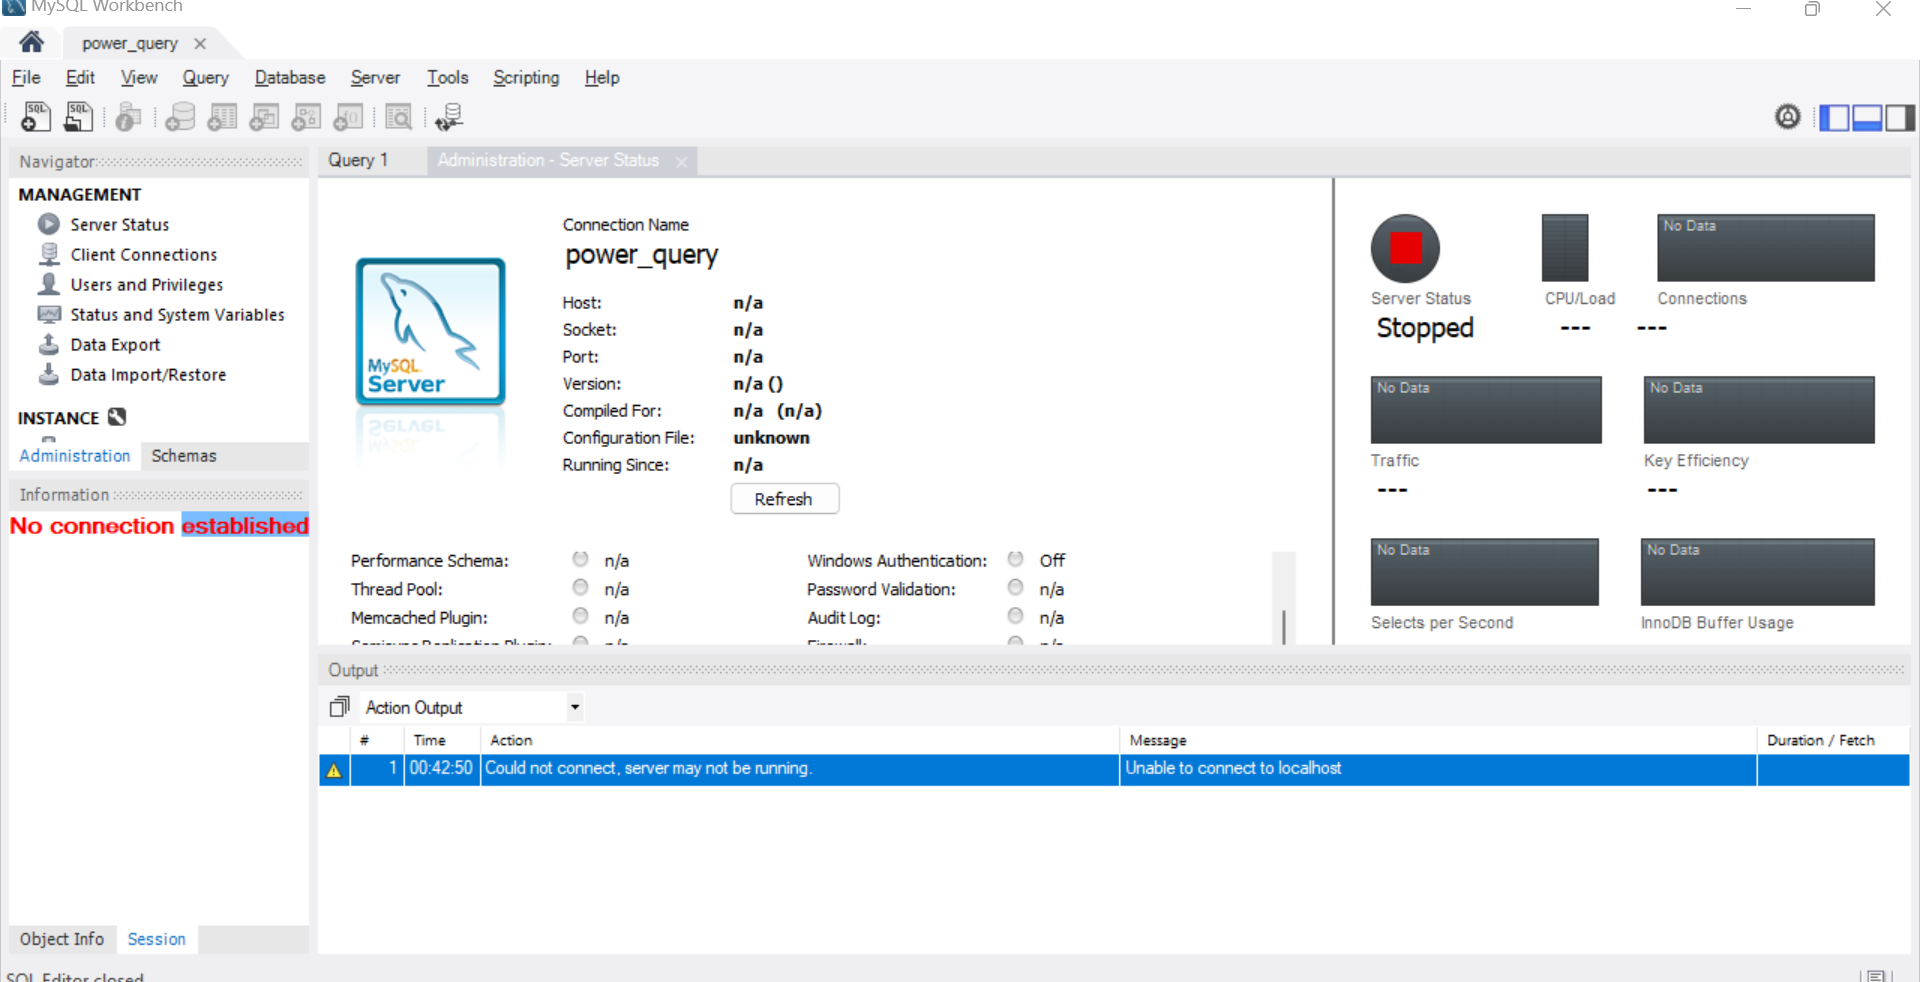The width and height of the screenshot is (1920, 982).
Task: Click the create new view icon
Action: (x=264, y=117)
